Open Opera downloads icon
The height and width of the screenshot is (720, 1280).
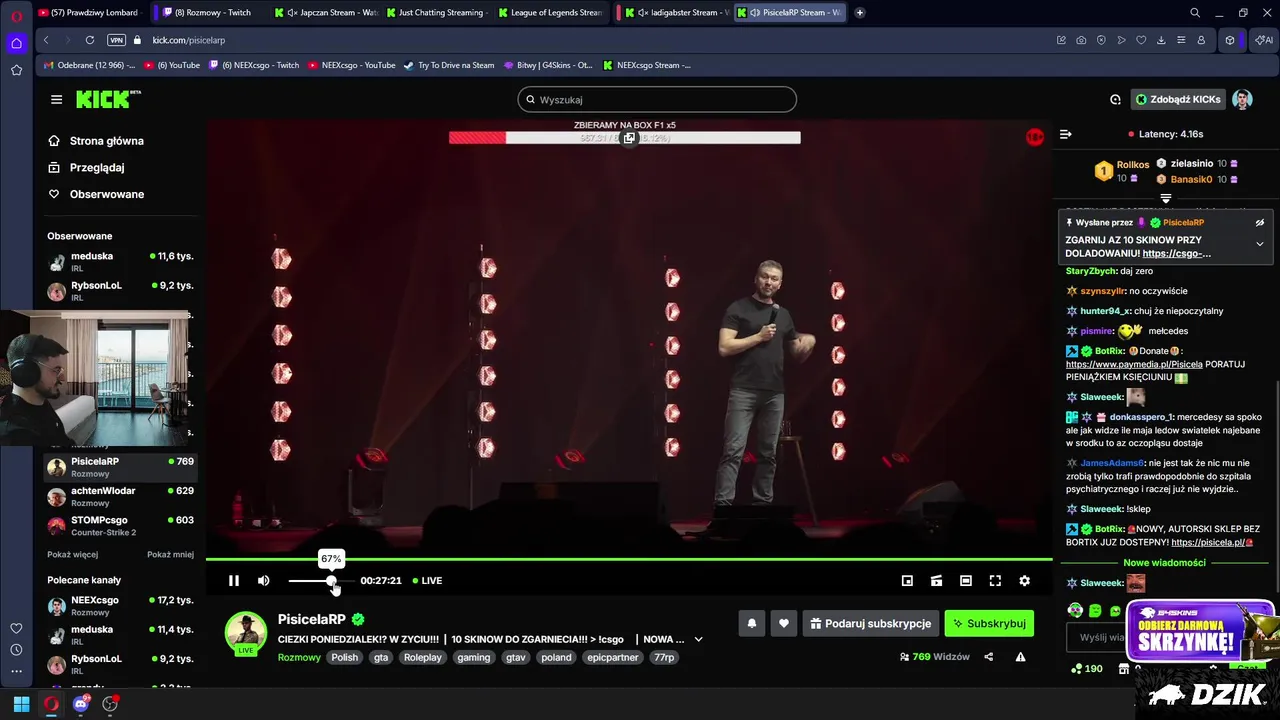tap(1161, 40)
